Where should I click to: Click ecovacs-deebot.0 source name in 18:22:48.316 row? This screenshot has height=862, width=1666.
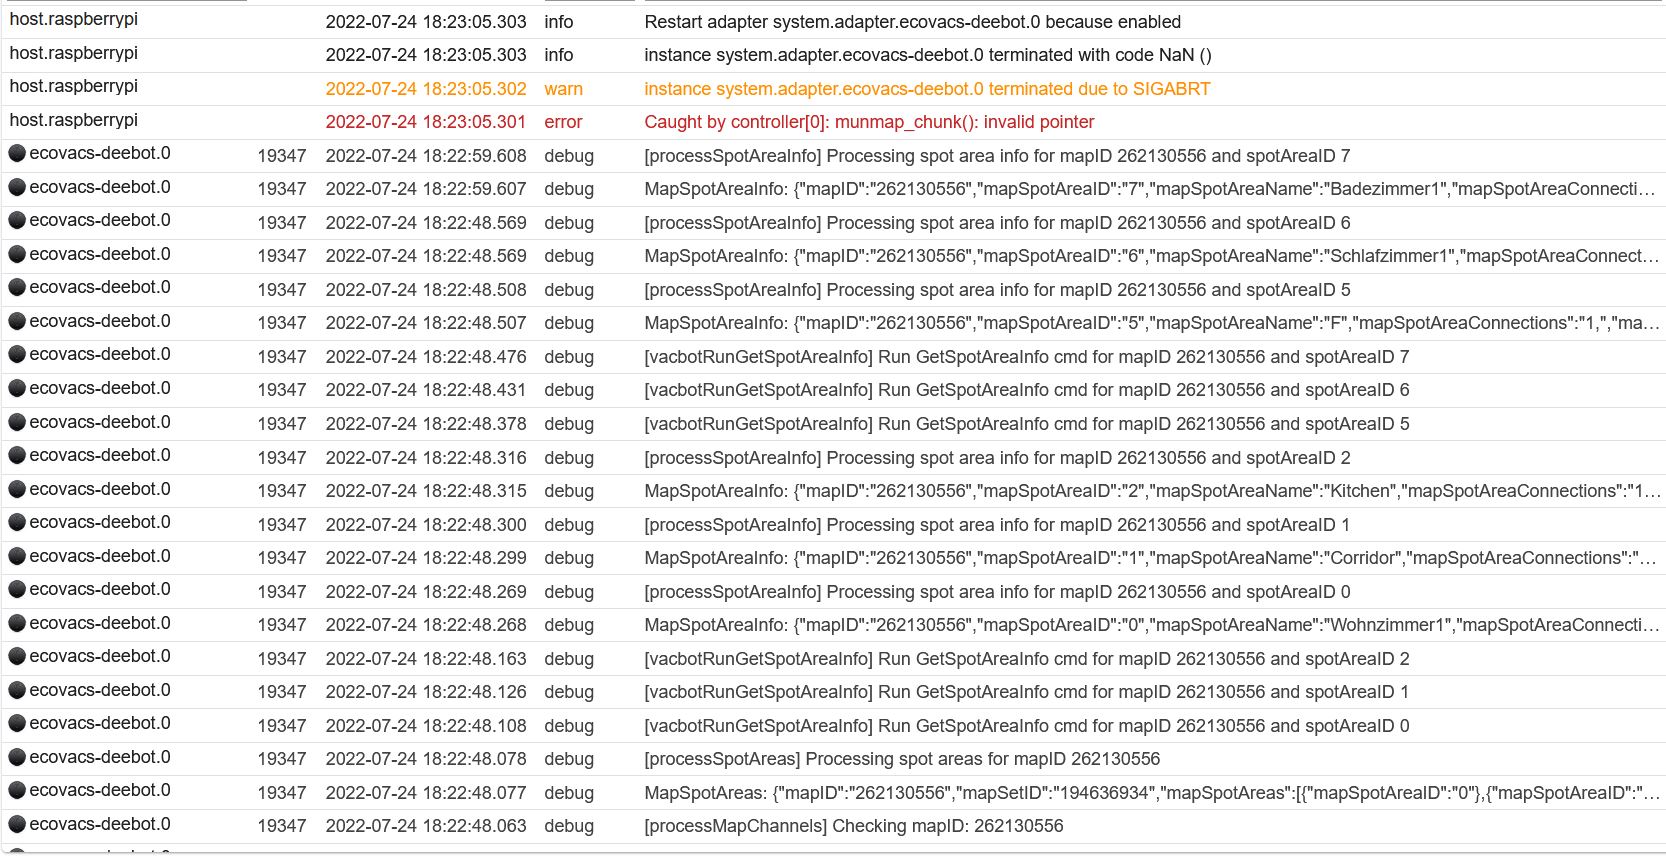point(100,455)
